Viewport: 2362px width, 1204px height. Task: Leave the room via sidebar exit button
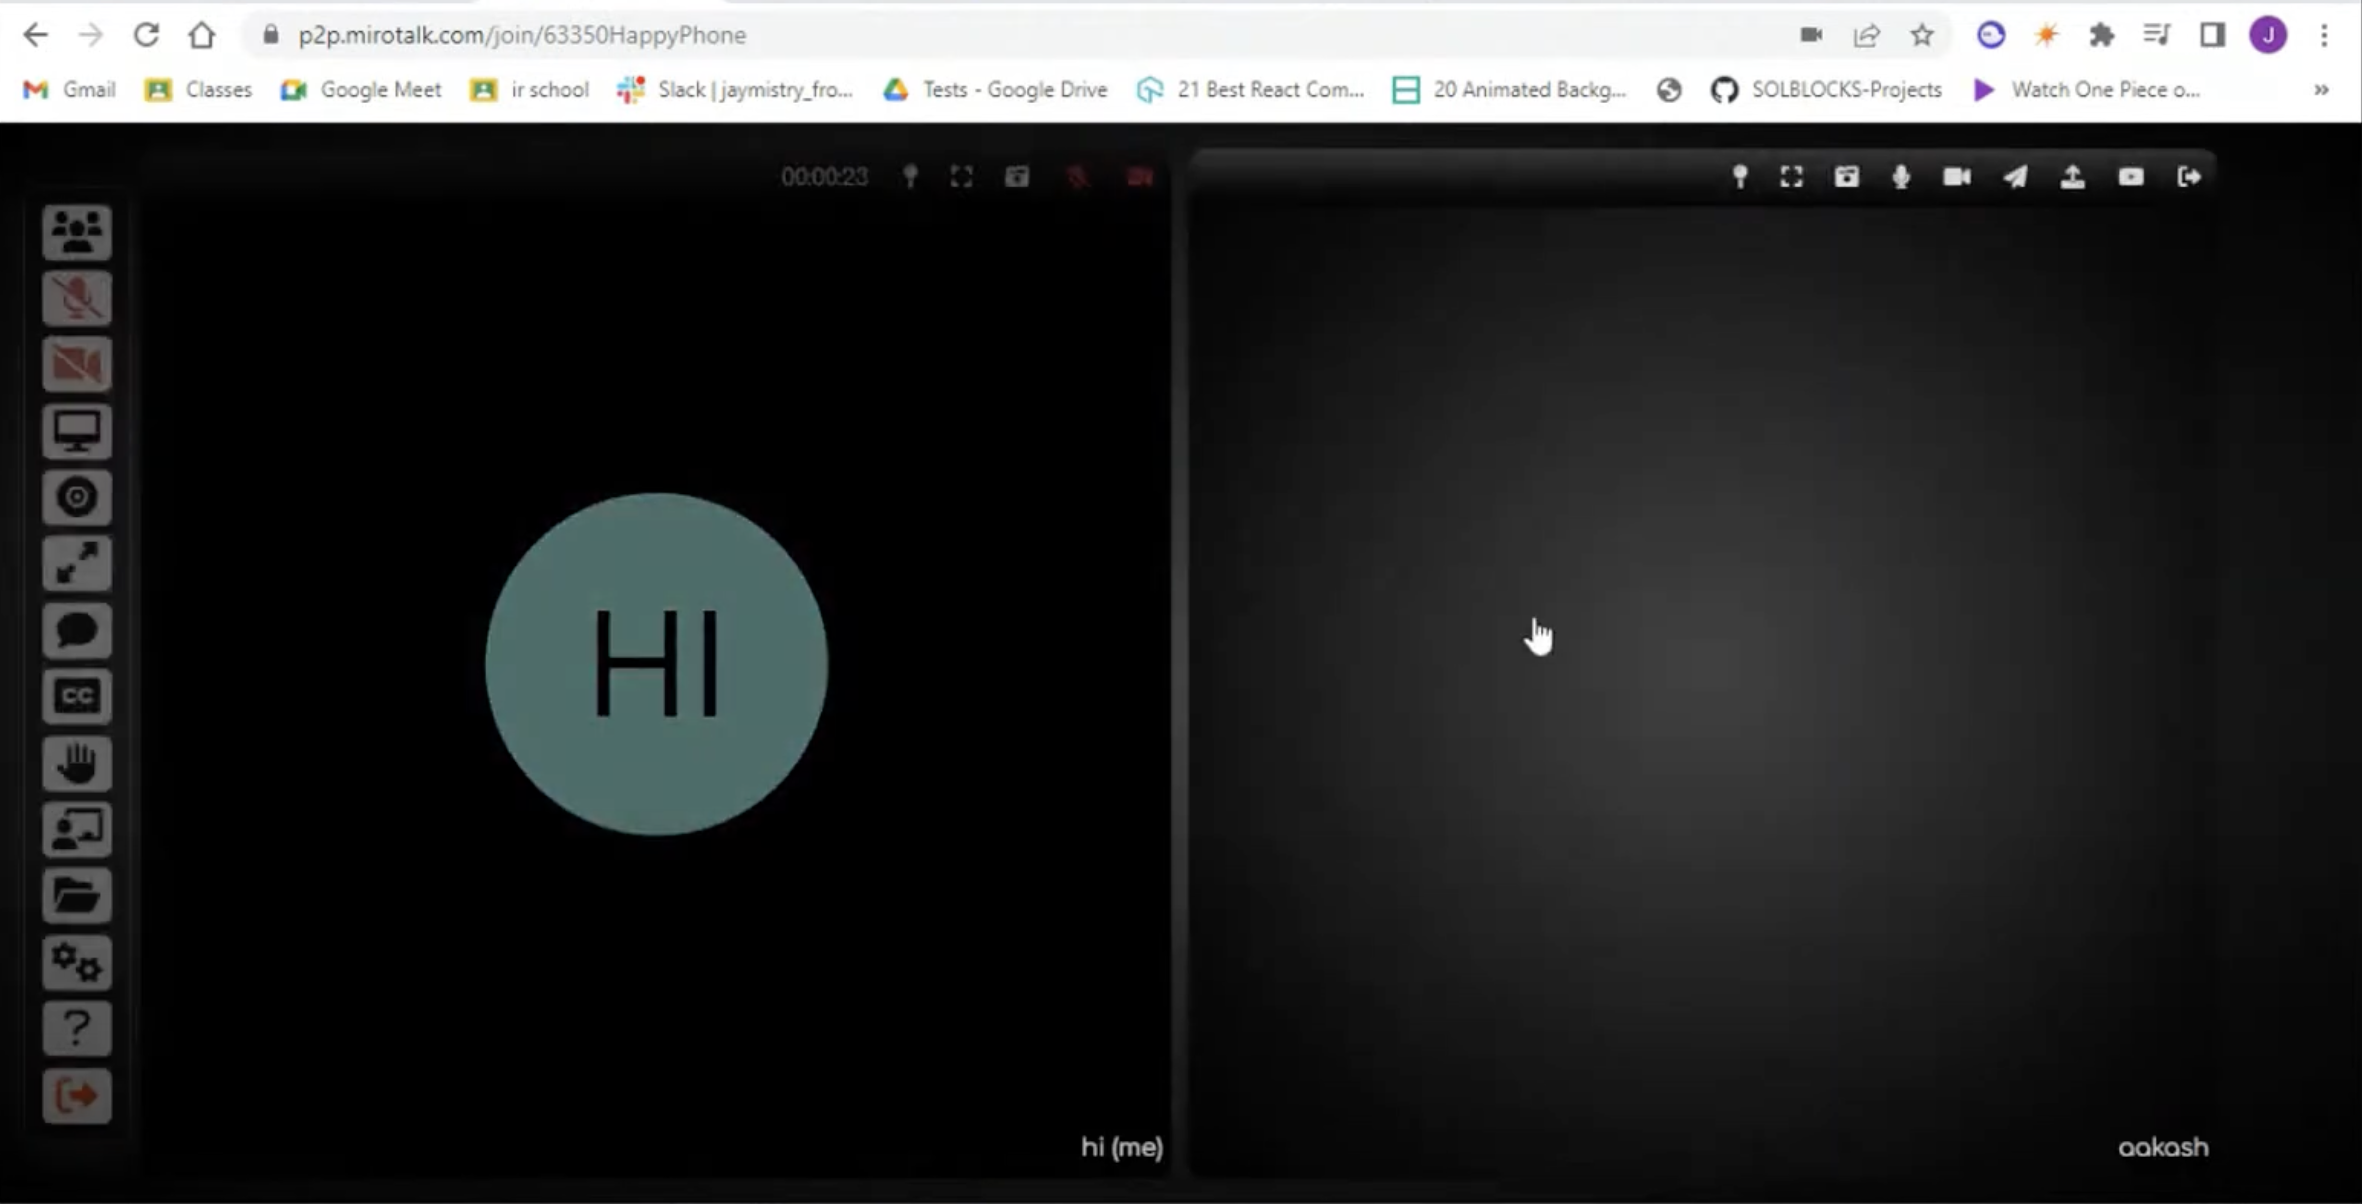click(77, 1095)
